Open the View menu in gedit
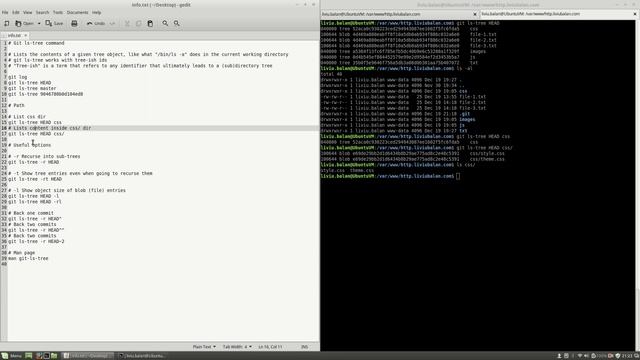Screen dimensions: 640x360 click(x=27, y=13)
